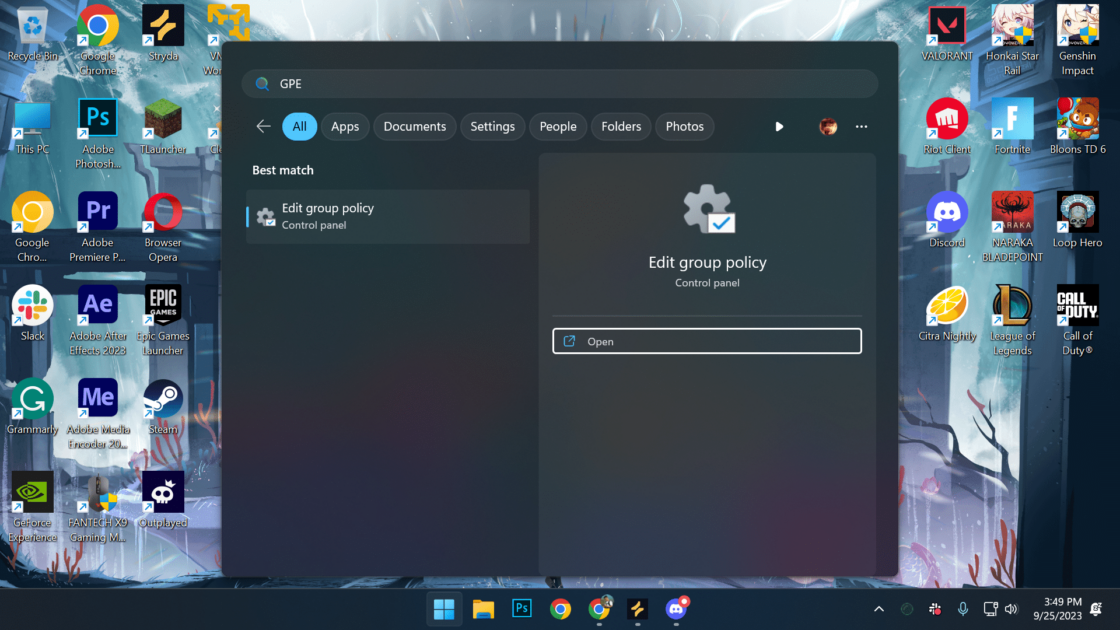The width and height of the screenshot is (1120, 630).
Task: Click the microphone icon in system tray
Action: [963, 609]
